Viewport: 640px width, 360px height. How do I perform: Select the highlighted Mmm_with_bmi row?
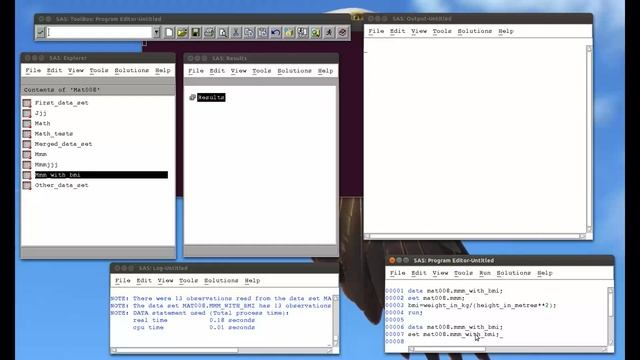(101, 175)
